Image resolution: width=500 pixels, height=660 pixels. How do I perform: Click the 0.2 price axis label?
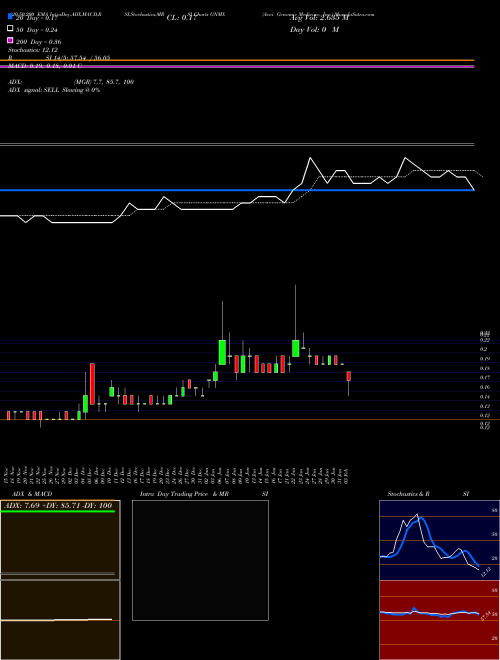(484, 349)
